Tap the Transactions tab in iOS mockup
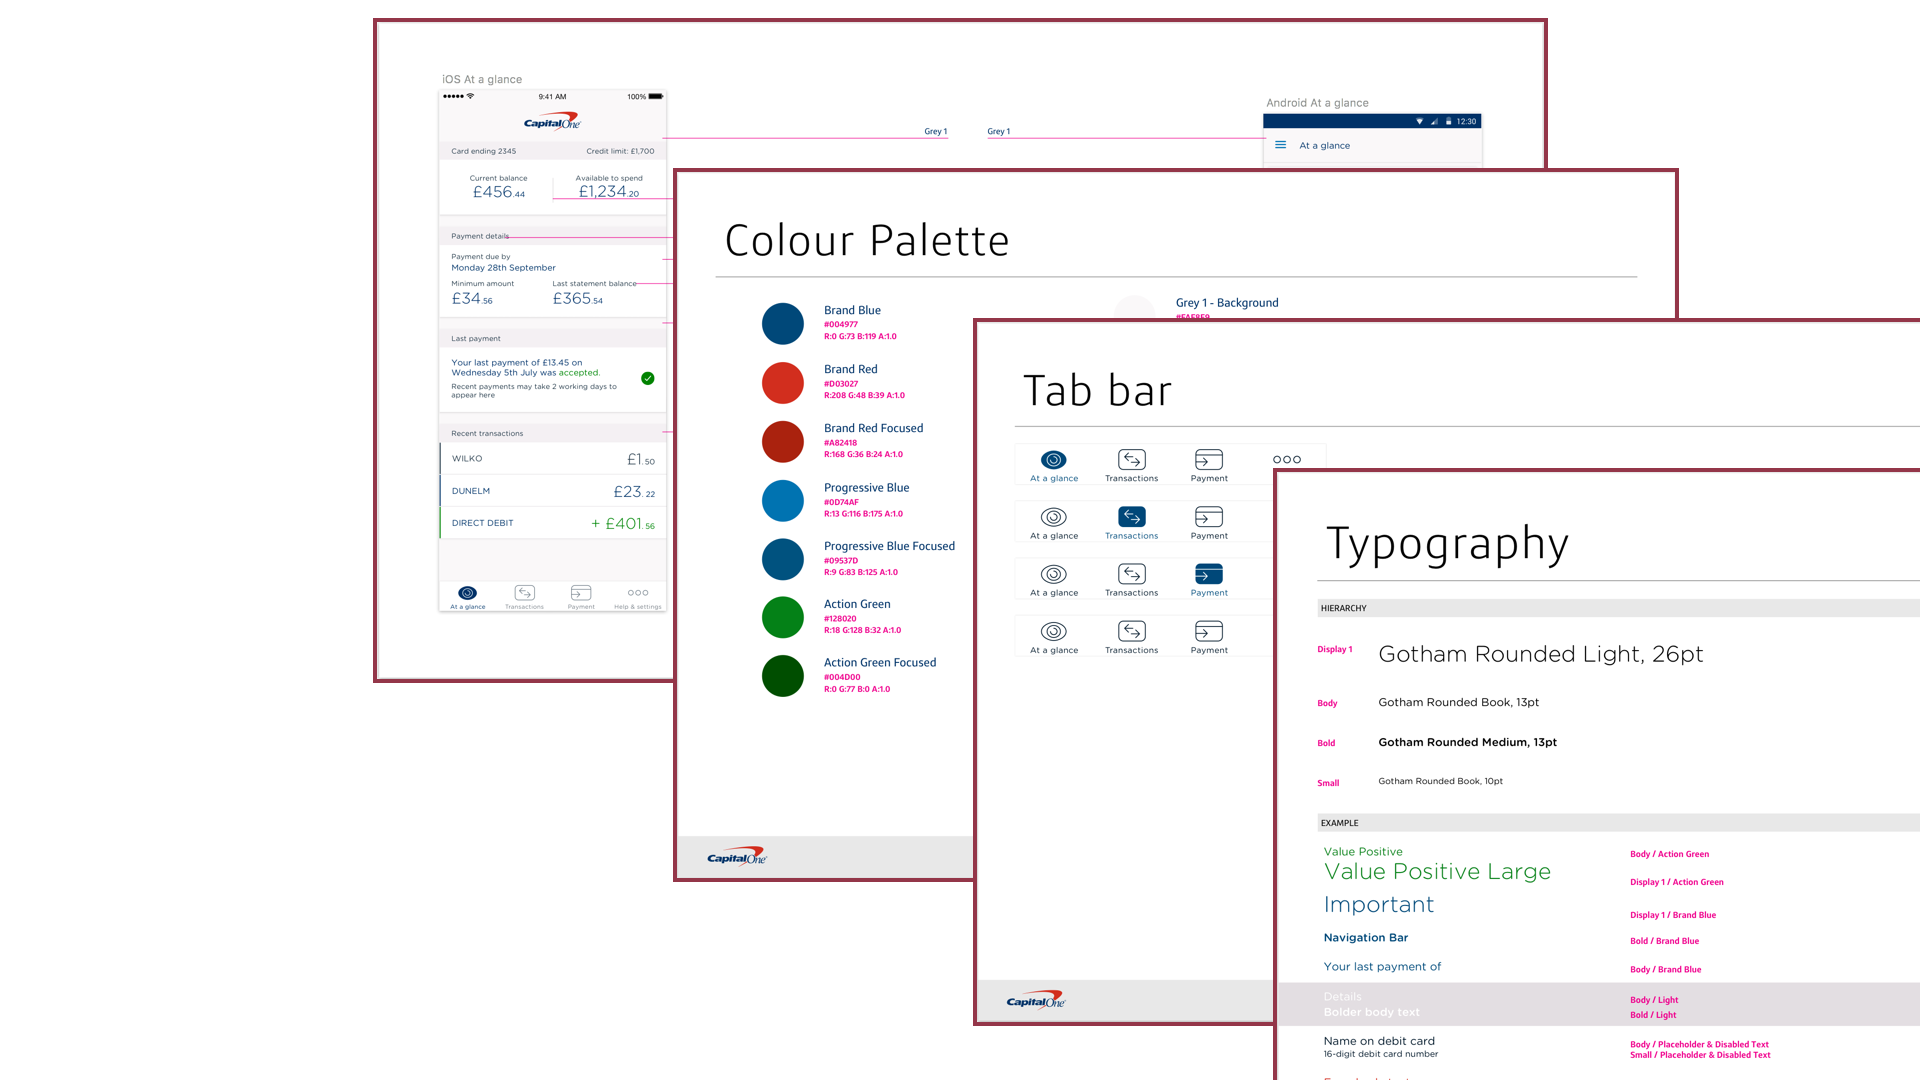The image size is (1920, 1080). click(x=524, y=597)
